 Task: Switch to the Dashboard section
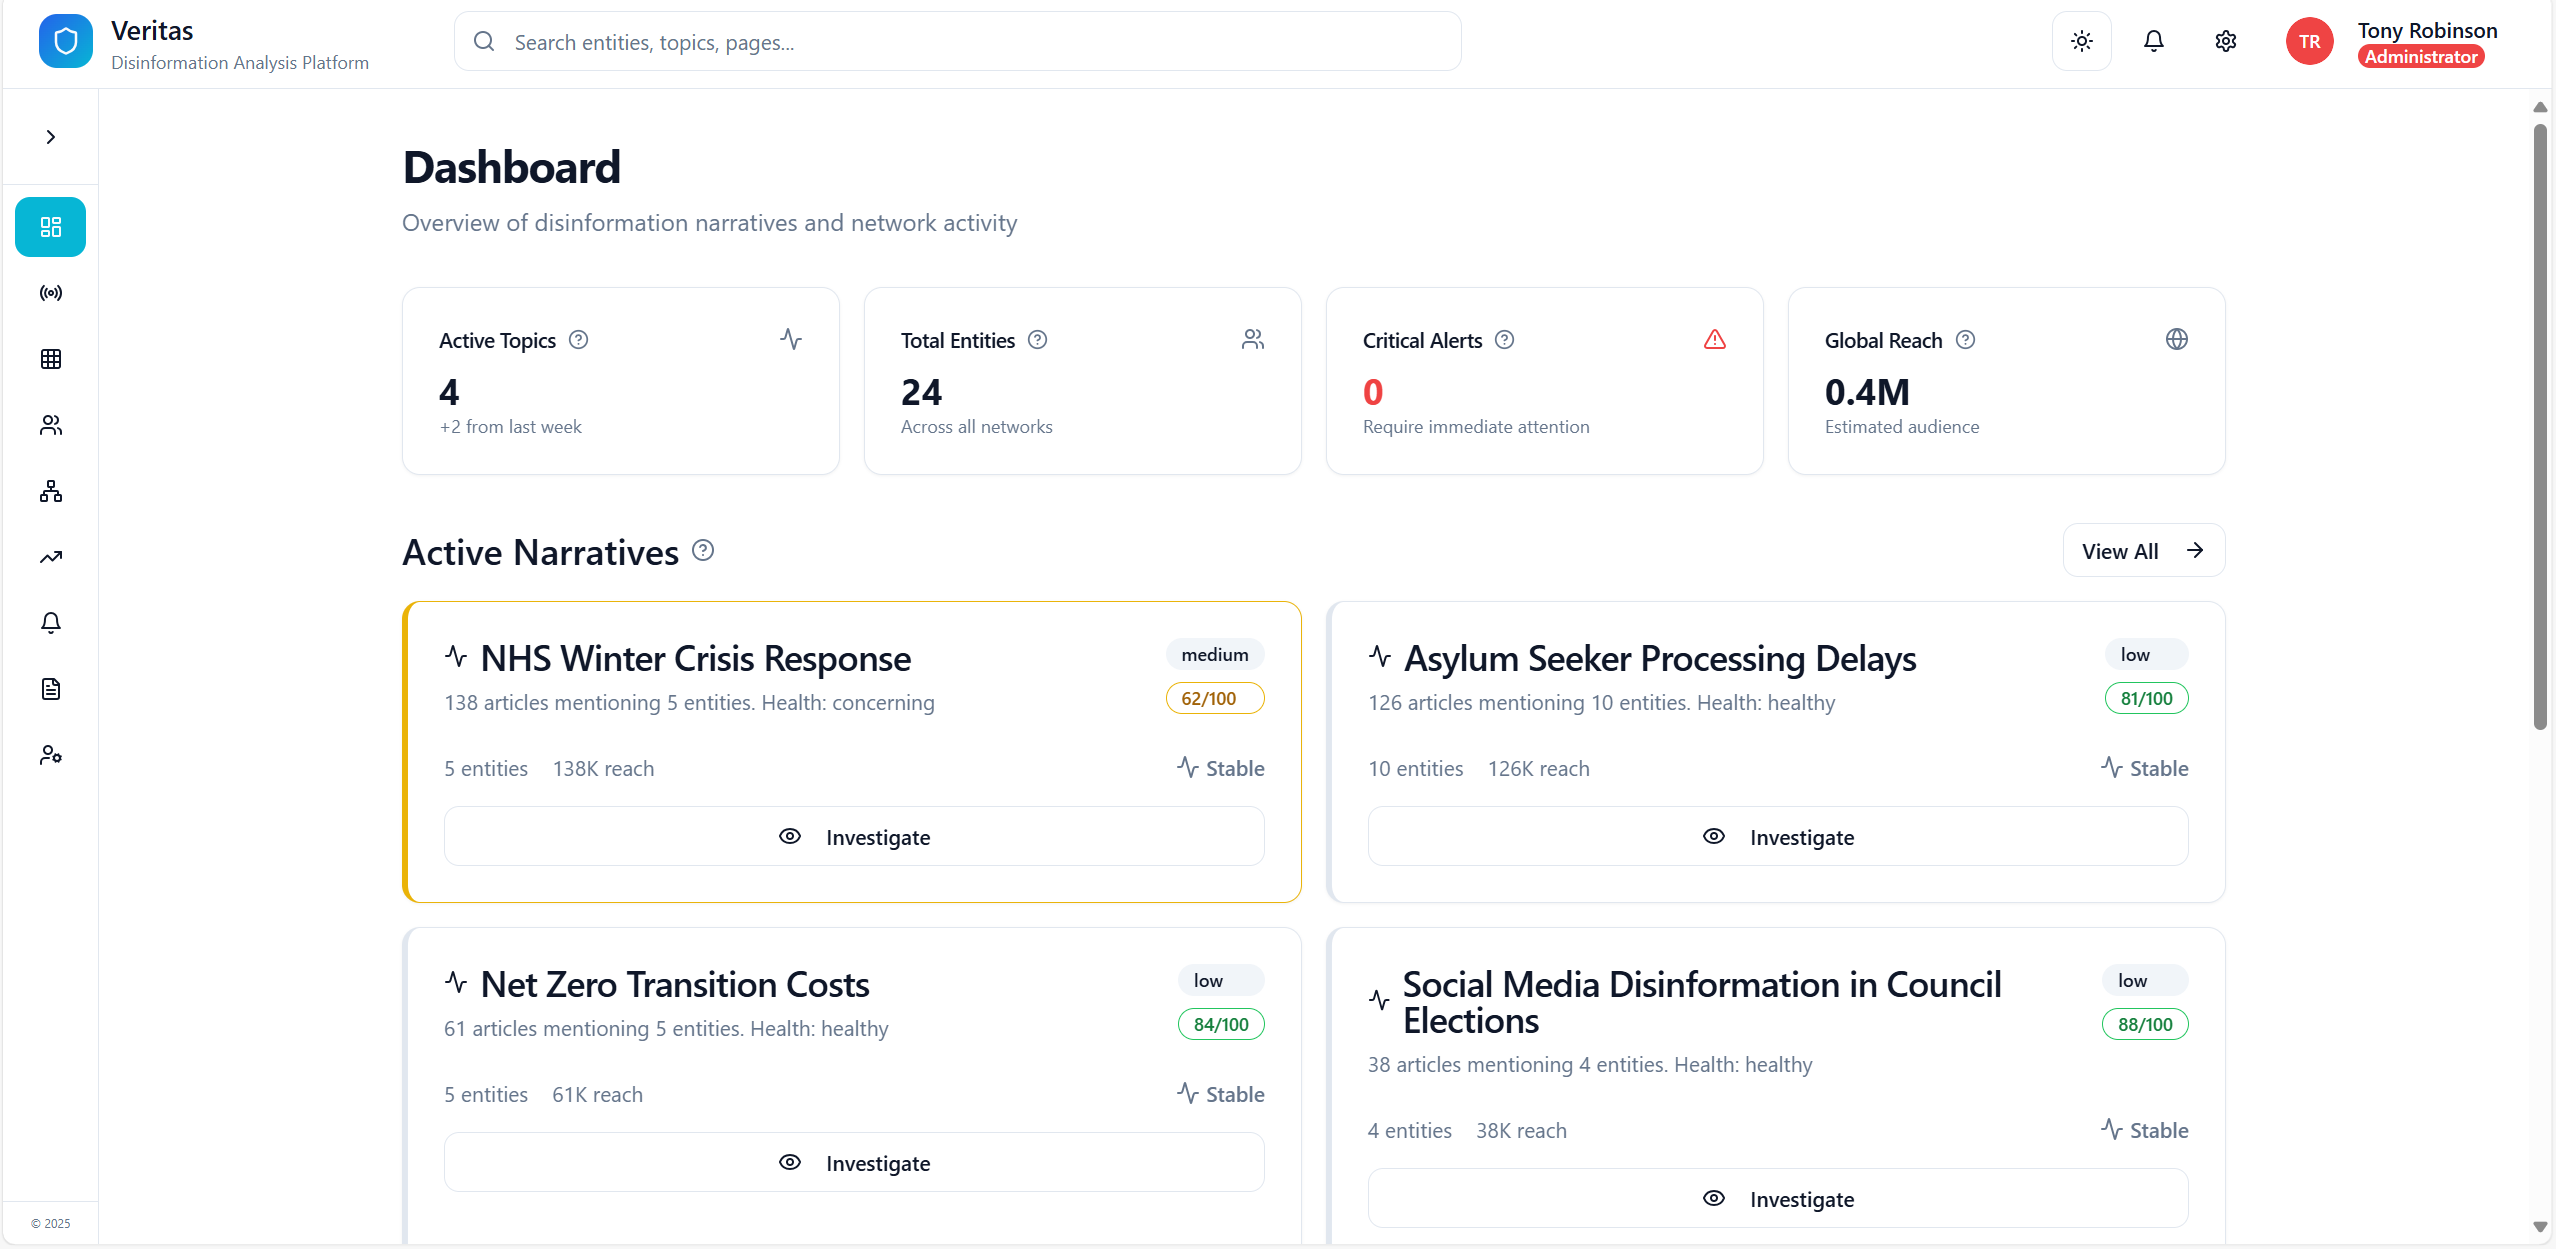click(50, 226)
